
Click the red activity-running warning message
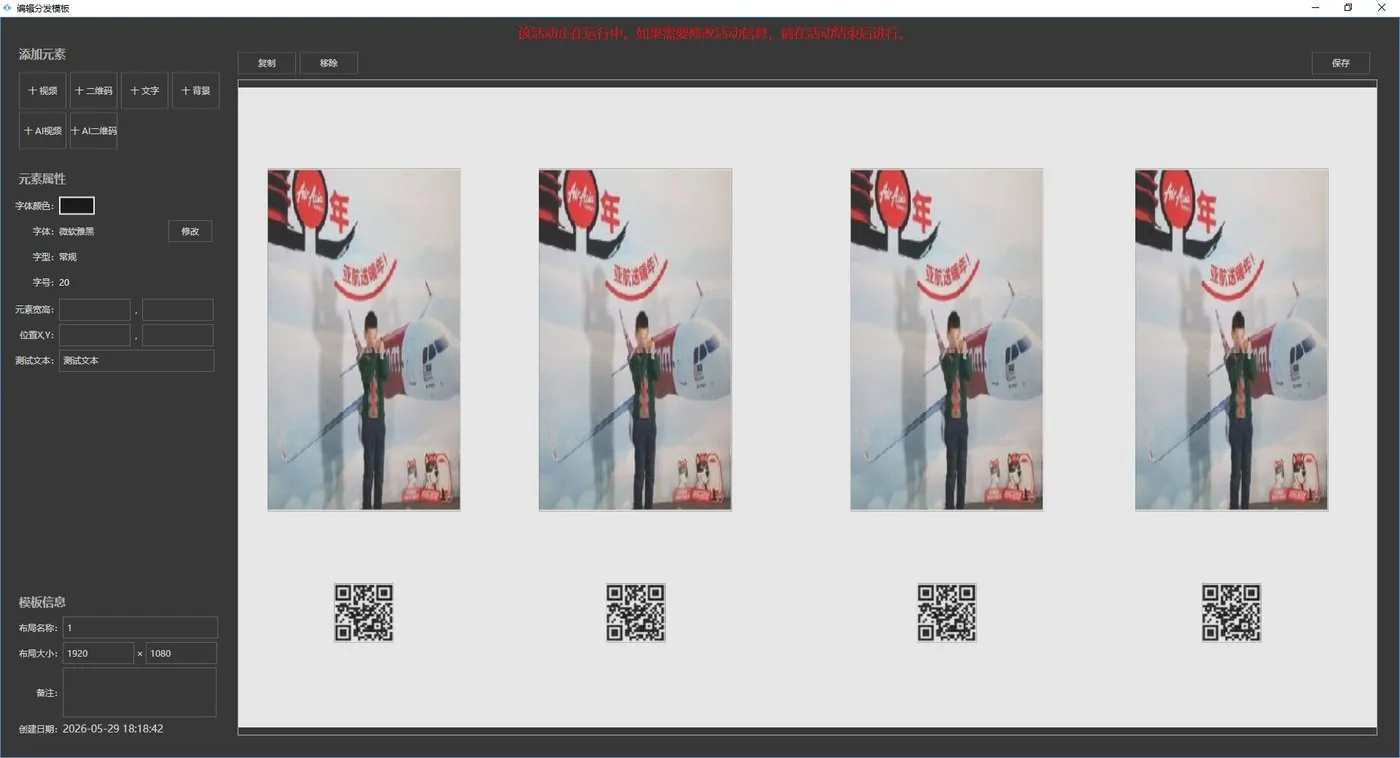click(x=712, y=34)
